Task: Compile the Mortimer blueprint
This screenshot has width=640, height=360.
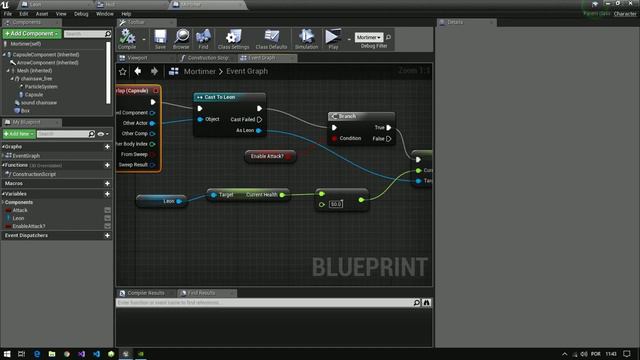Action: coord(127,39)
